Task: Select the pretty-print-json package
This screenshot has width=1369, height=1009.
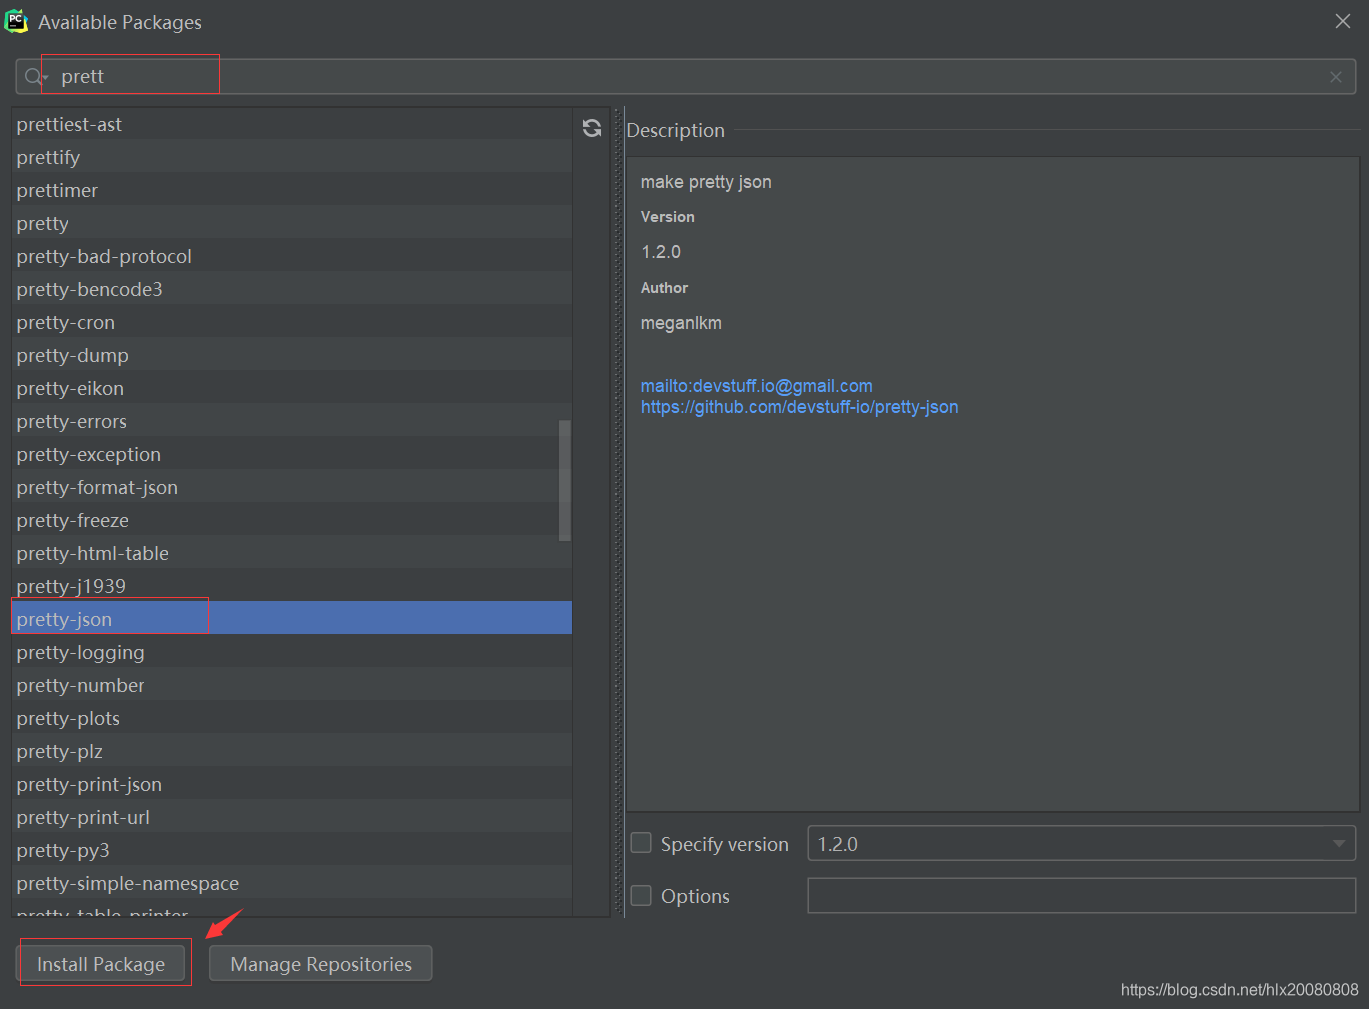Action: click(292, 784)
